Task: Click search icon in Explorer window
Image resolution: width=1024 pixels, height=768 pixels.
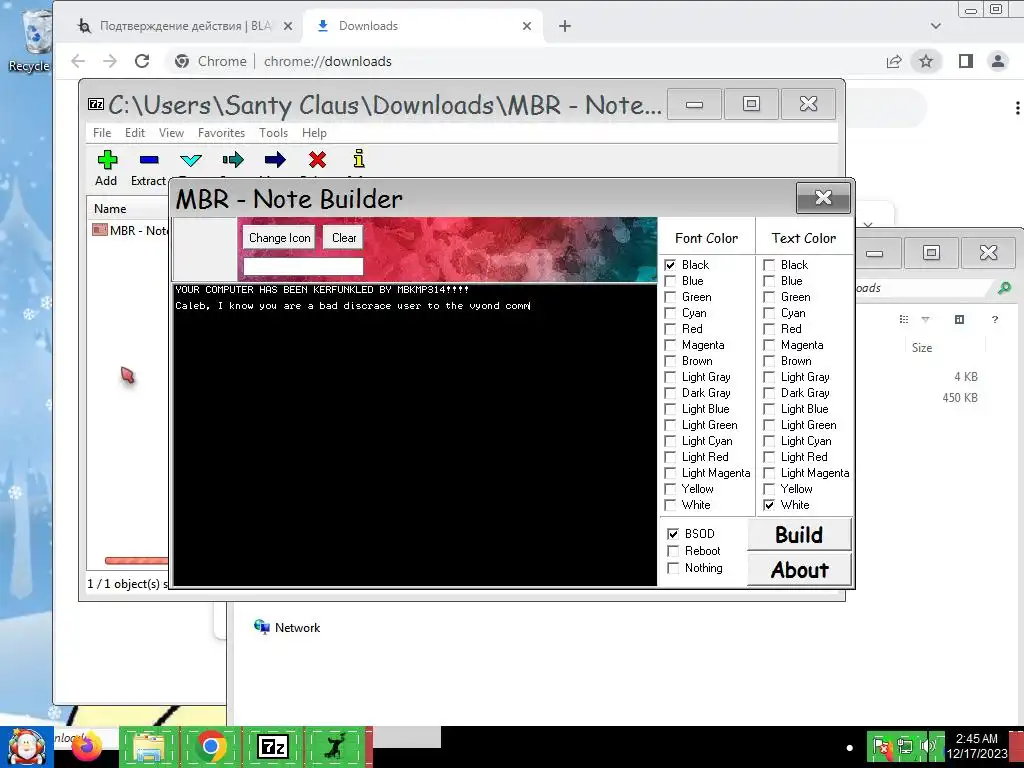Action: pyautogui.click(x=1004, y=287)
